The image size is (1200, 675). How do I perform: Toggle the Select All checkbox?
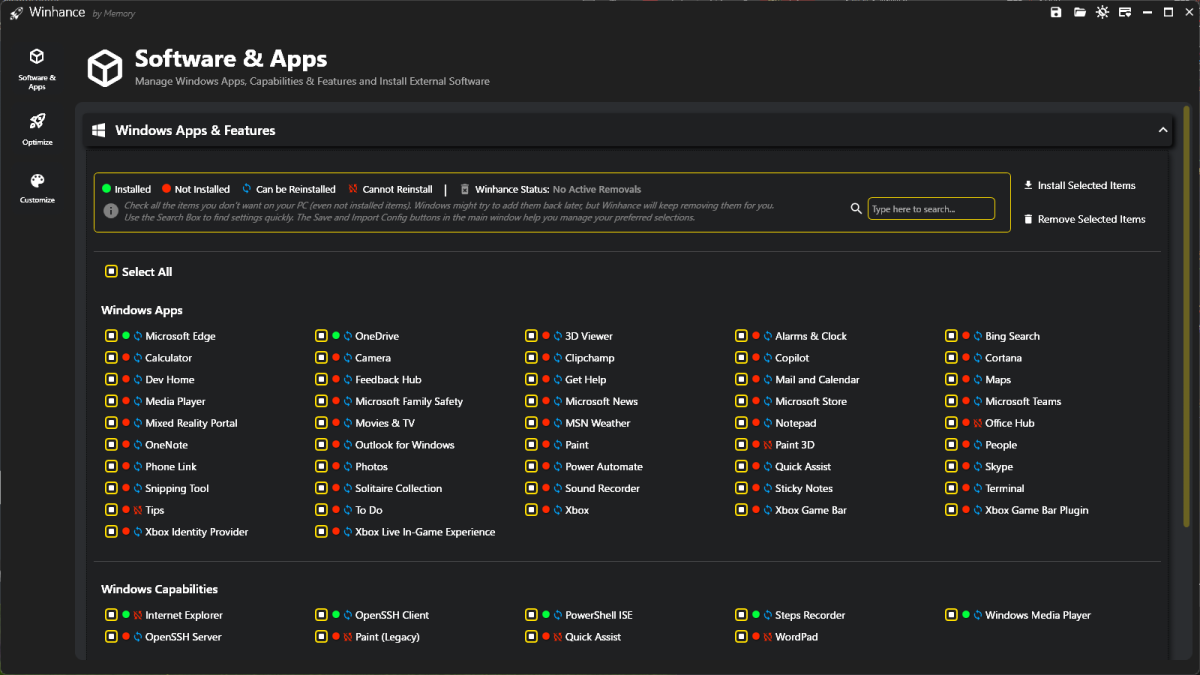(111, 272)
